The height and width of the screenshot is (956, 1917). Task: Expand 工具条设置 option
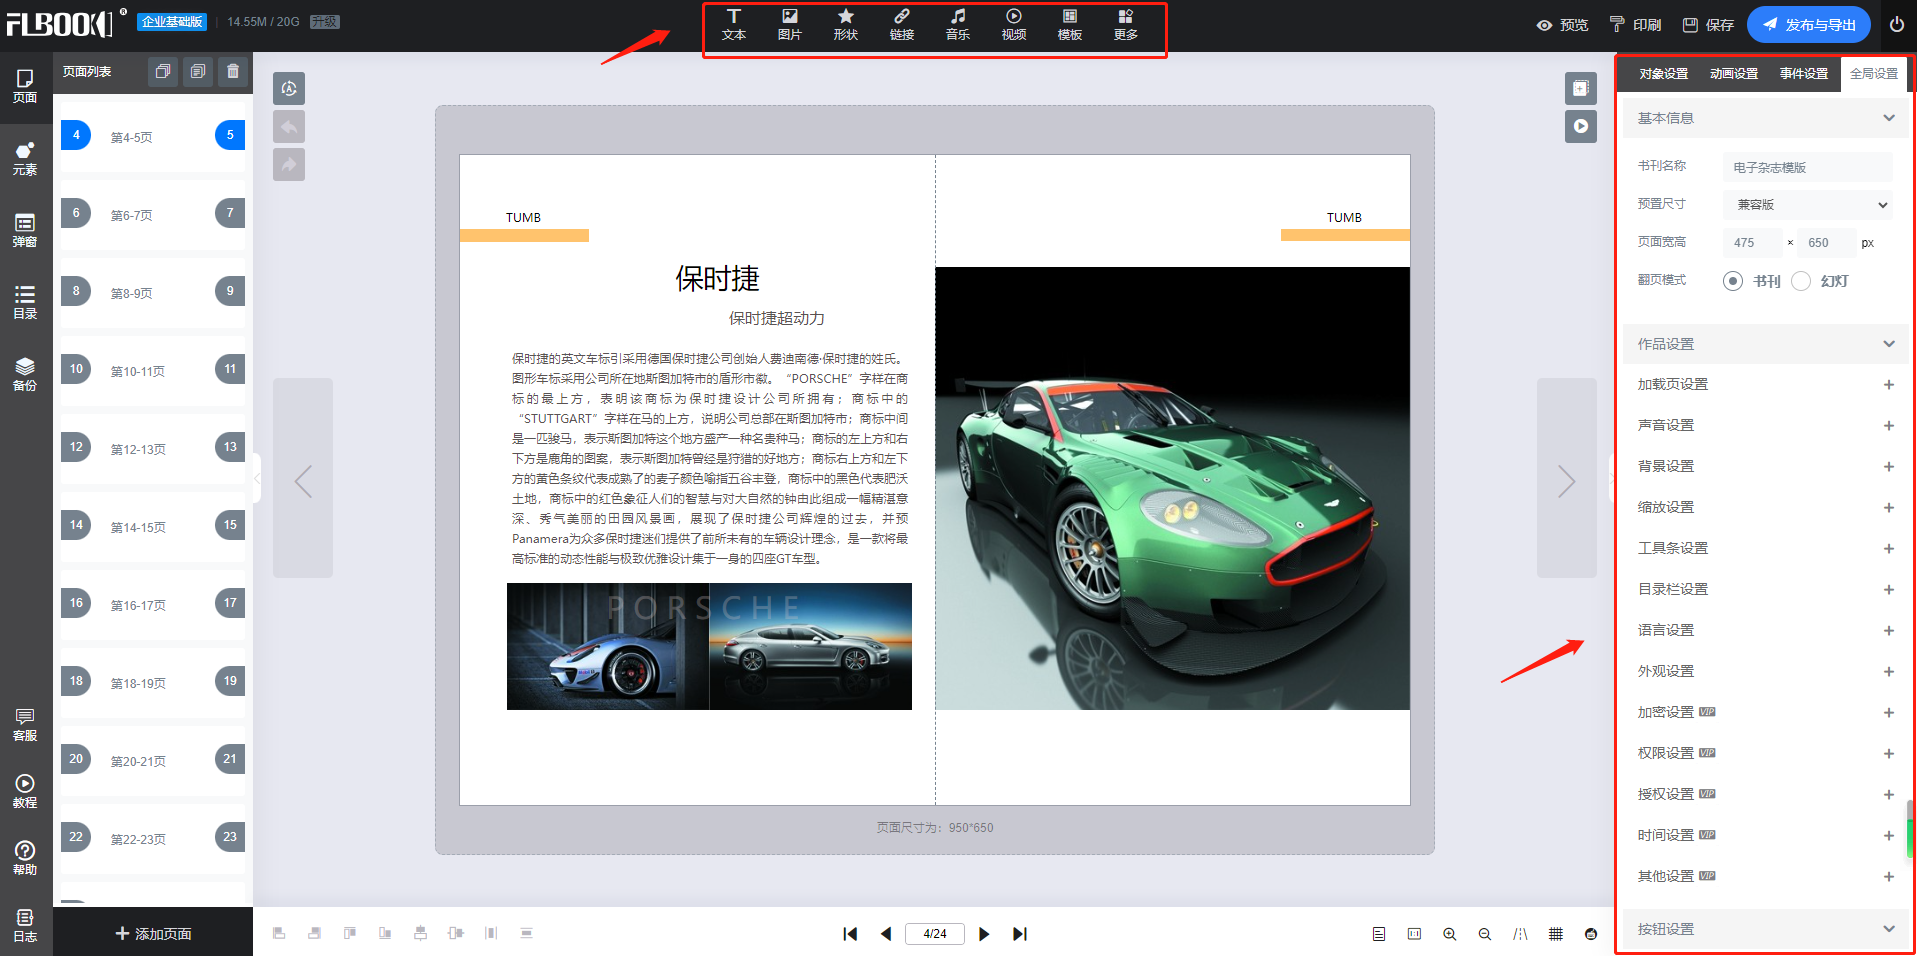coord(1889,549)
